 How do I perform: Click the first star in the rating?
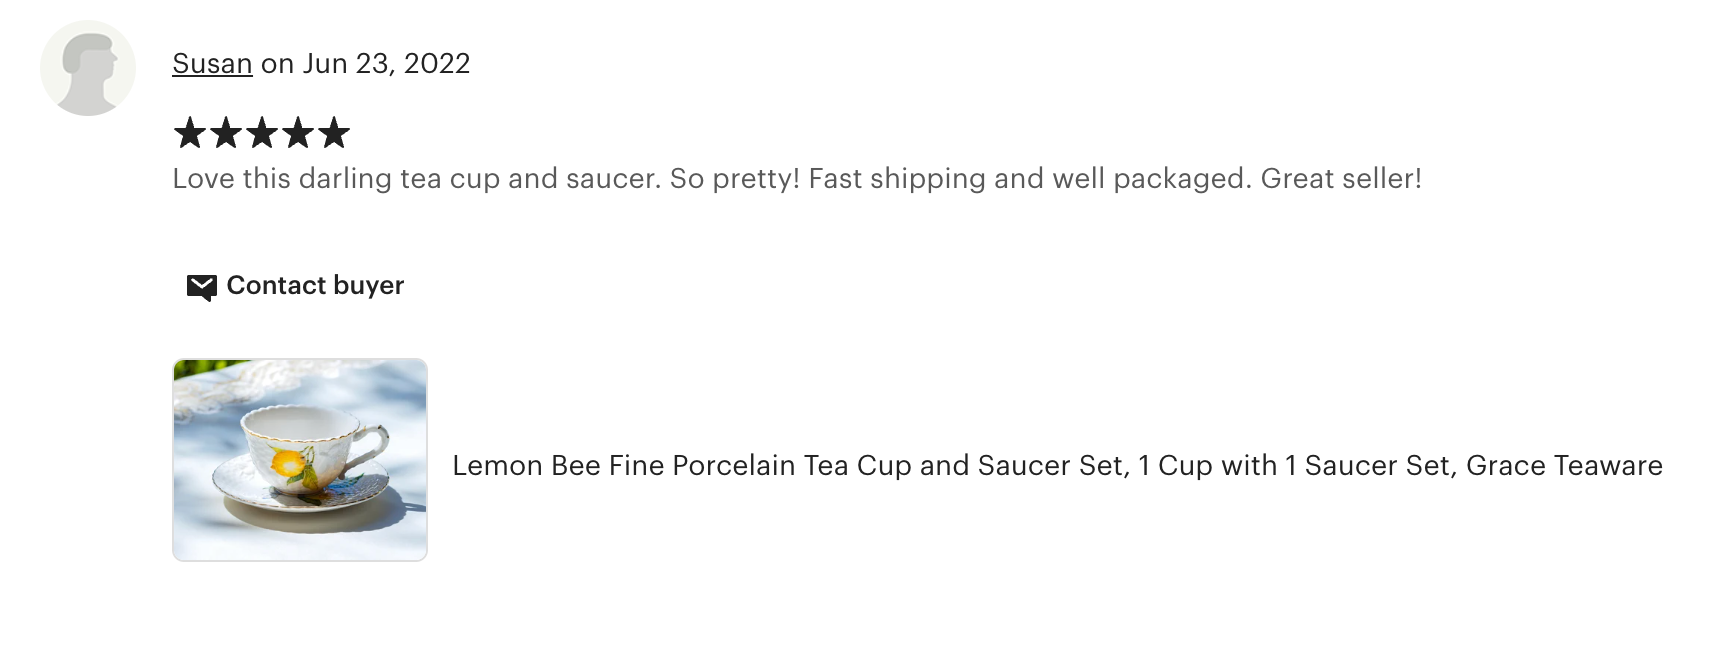(x=189, y=132)
